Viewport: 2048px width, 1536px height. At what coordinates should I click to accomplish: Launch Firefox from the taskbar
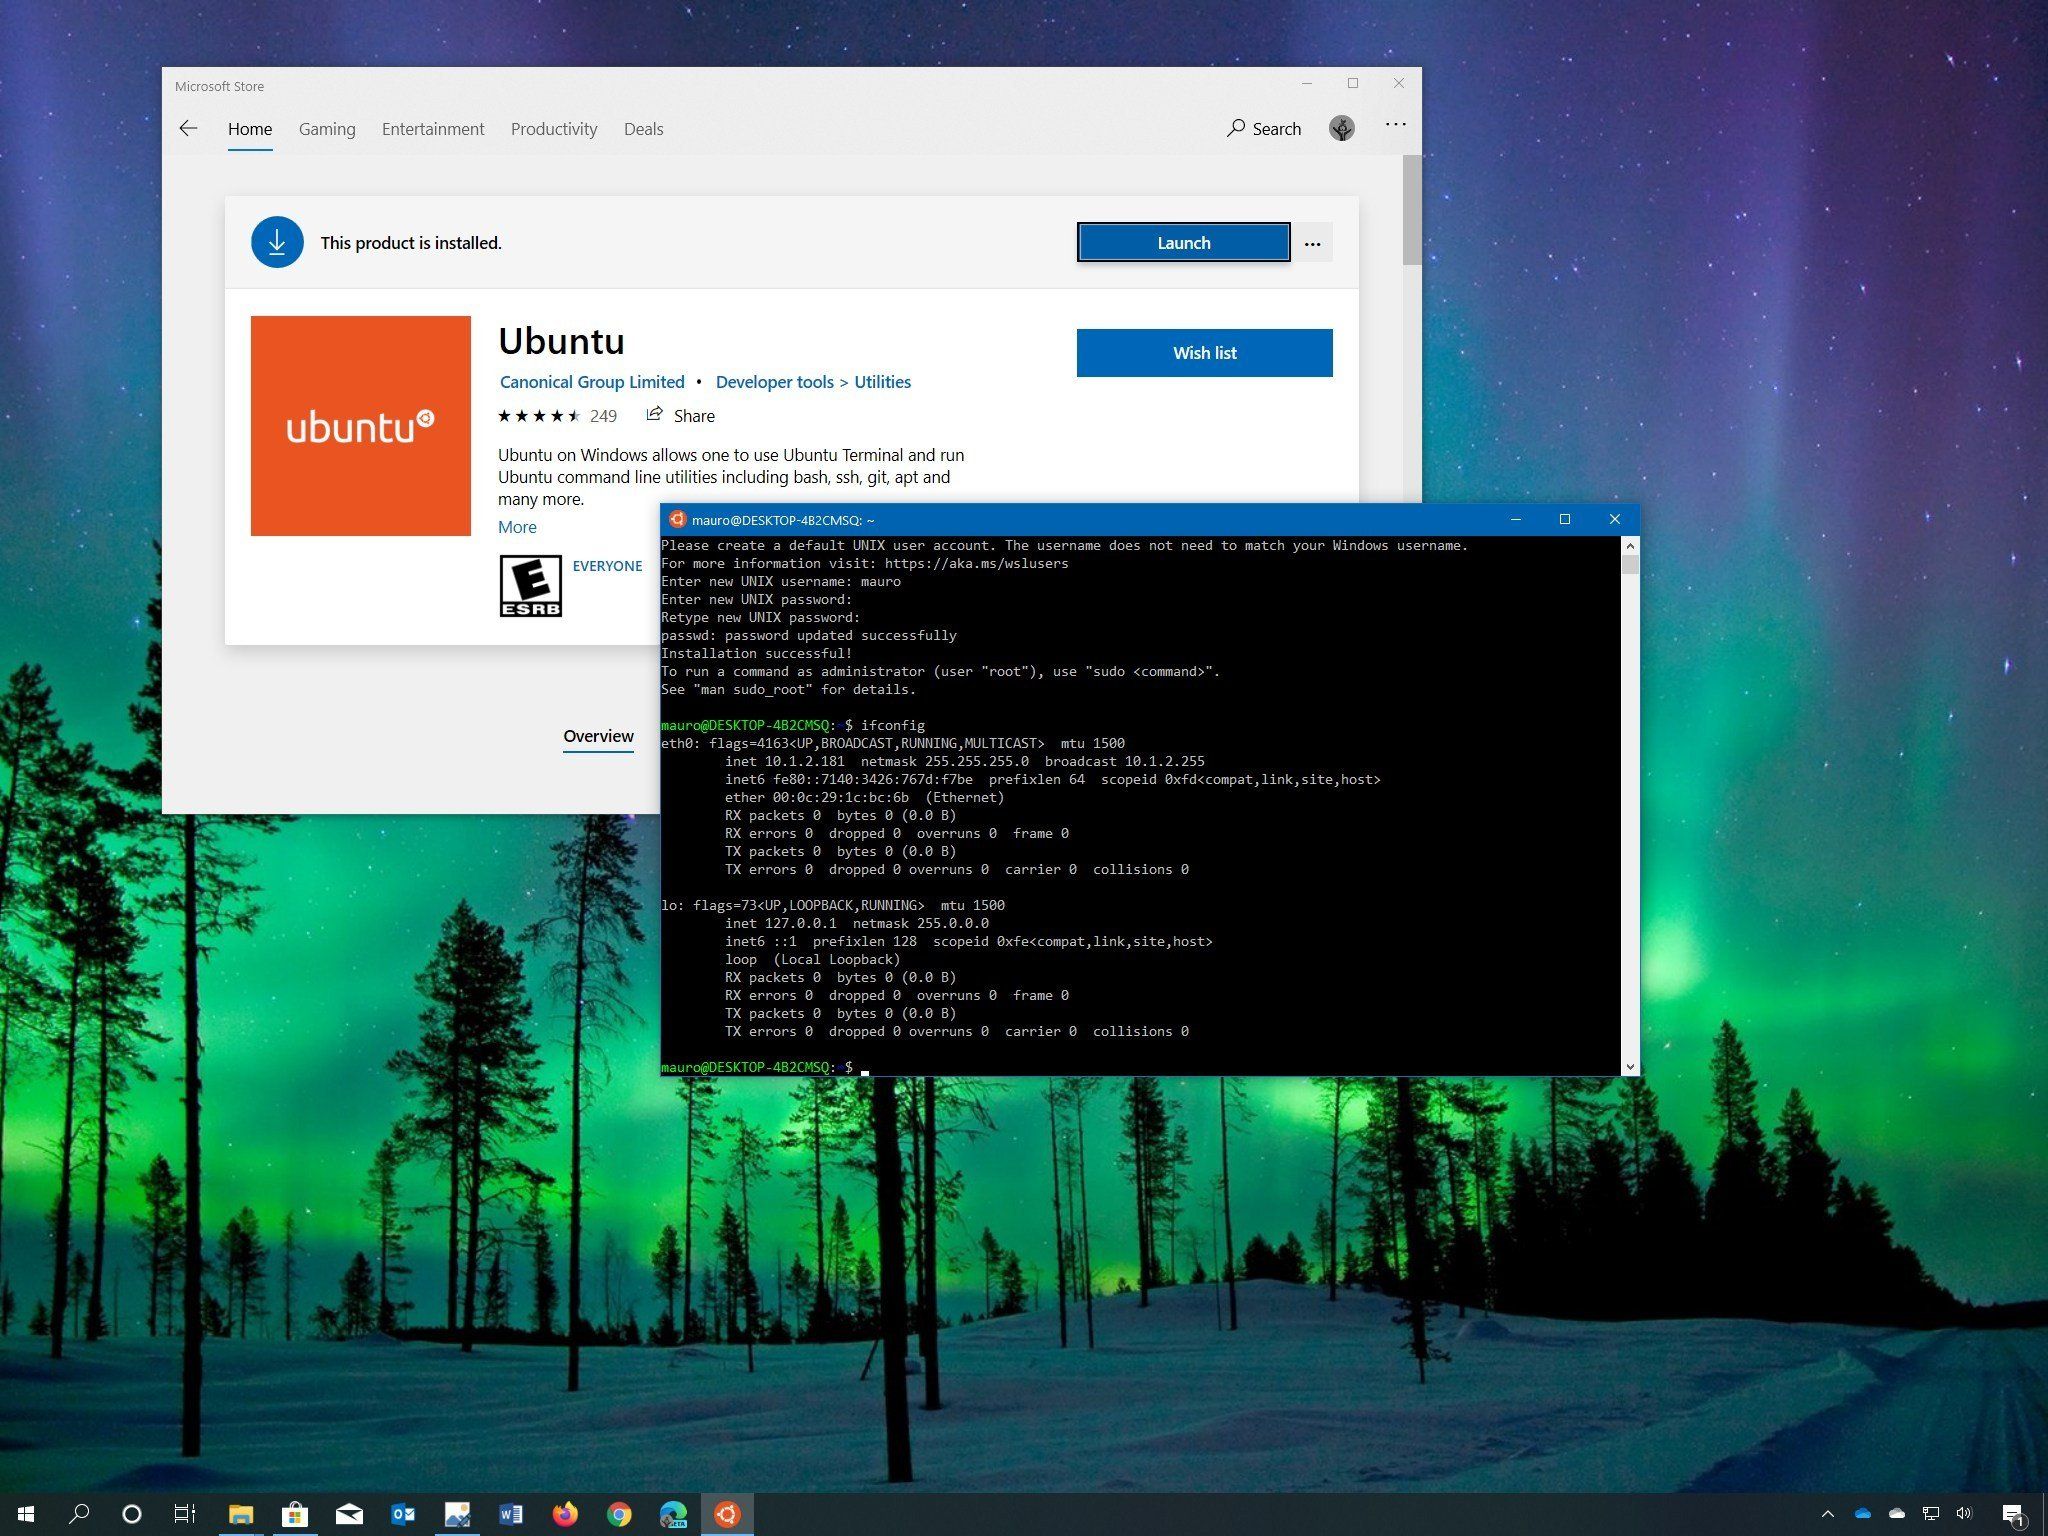coord(565,1514)
